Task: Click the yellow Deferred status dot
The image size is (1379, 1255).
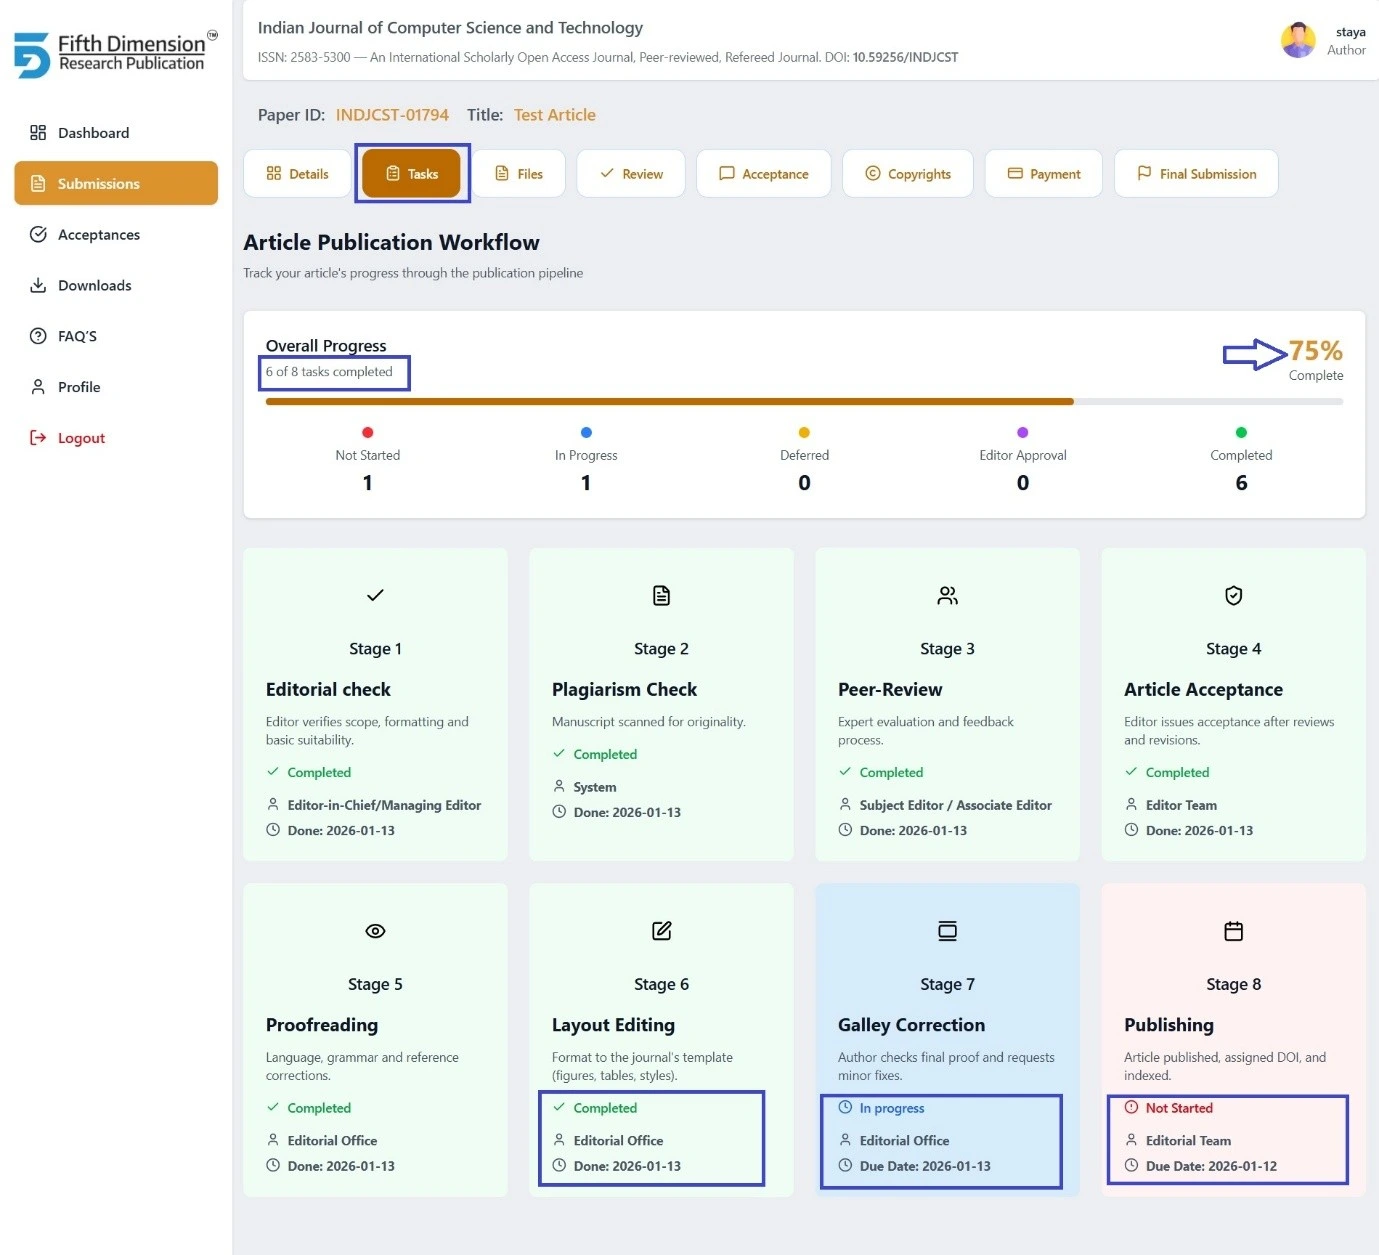Action: click(x=804, y=432)
